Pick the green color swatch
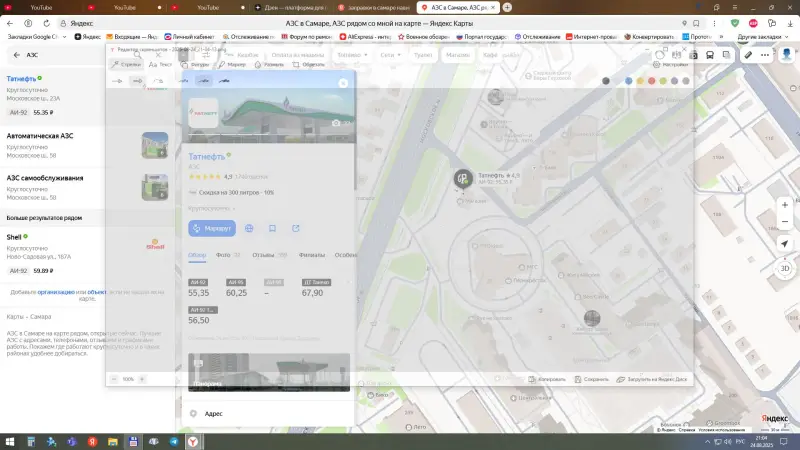The height and width of the screenshot is (450, 800). (663, 81)
